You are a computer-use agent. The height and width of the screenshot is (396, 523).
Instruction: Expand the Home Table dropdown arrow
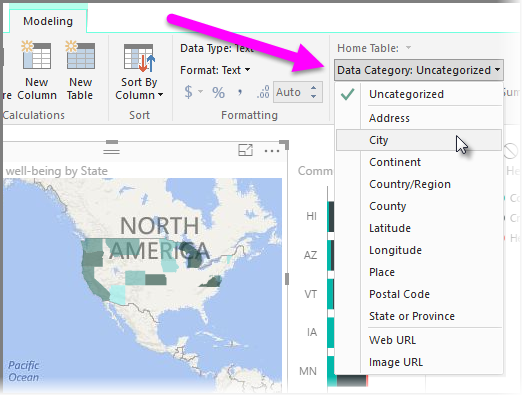coord(408,48)
